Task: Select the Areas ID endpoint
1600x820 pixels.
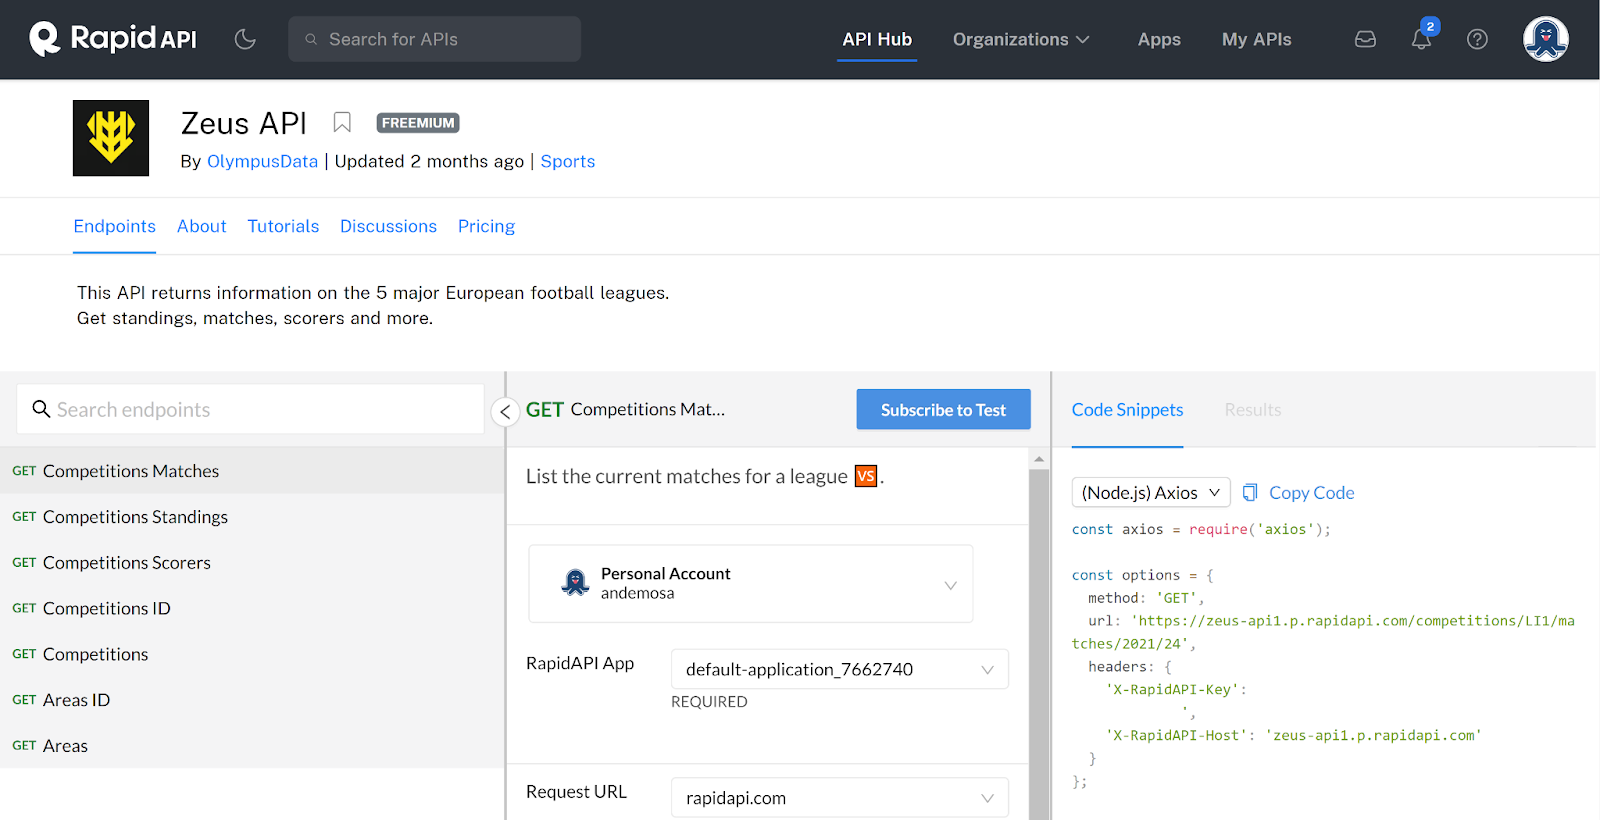Action: (252, 700)
